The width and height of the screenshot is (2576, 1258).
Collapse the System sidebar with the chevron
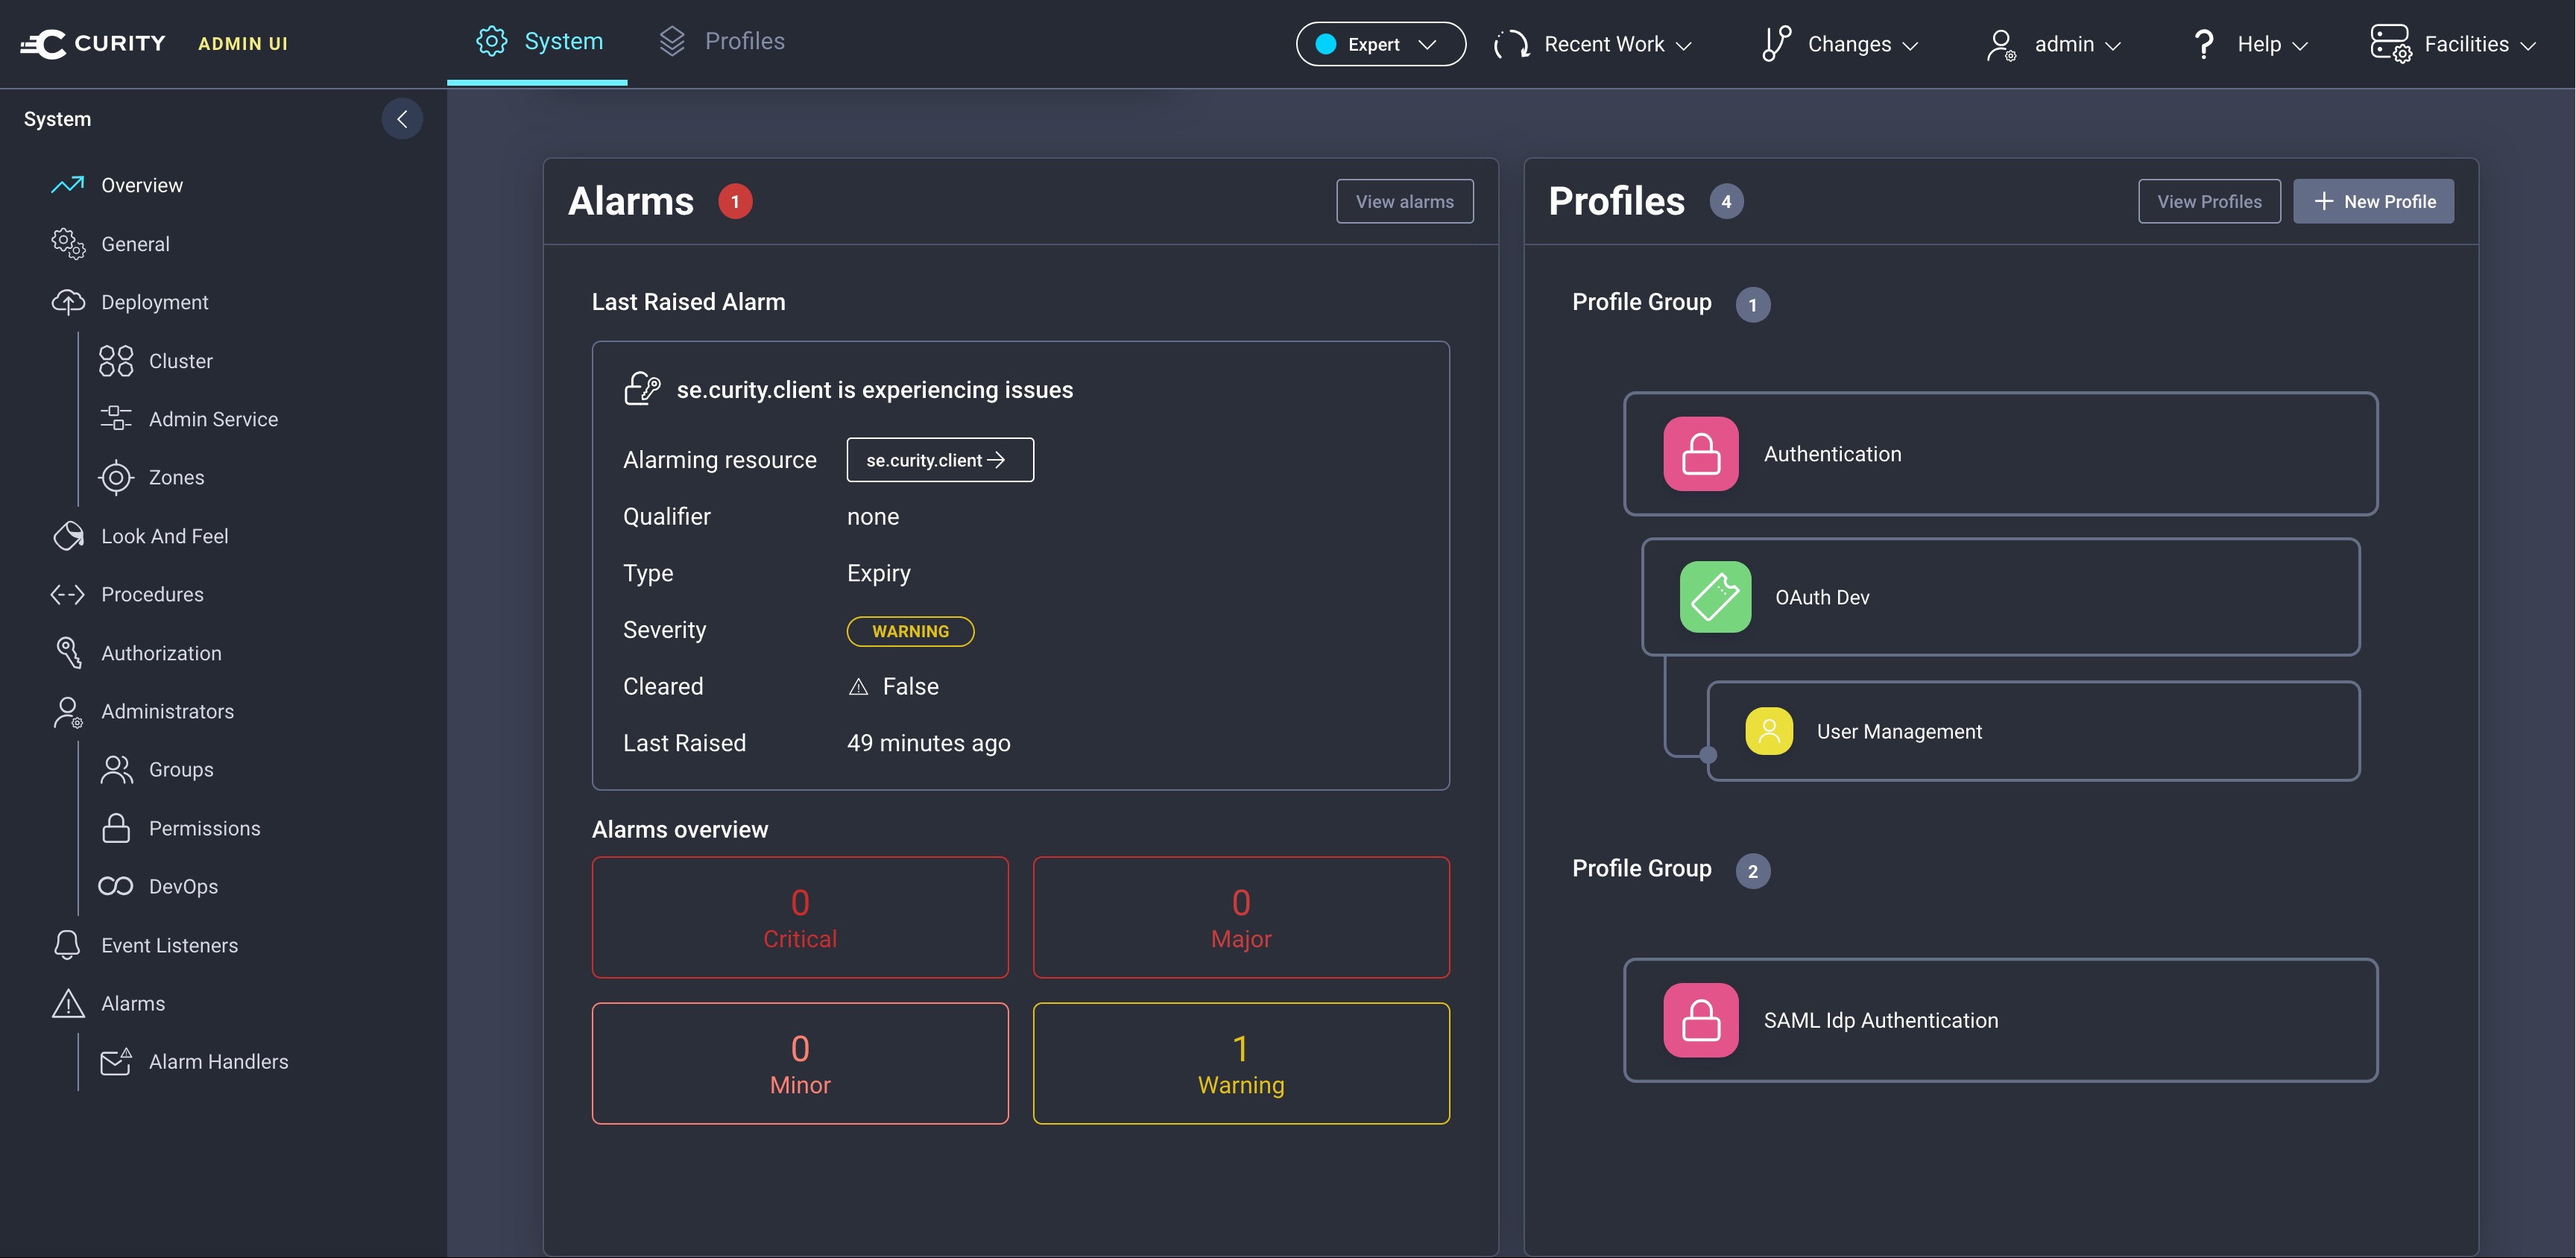(402, 119)
